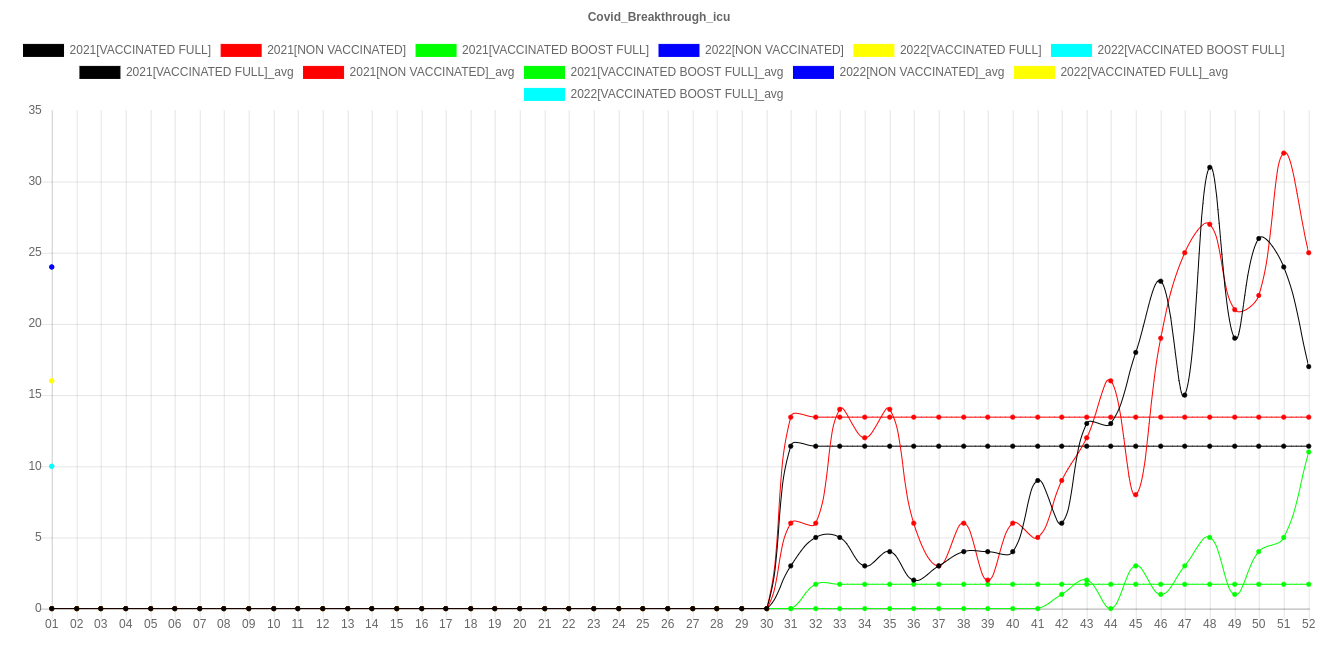This screenshot has width=1318, height=659.
Task: Hide 2022[VACCINATED FULL] dataset from legend
Action: point(970,50)
